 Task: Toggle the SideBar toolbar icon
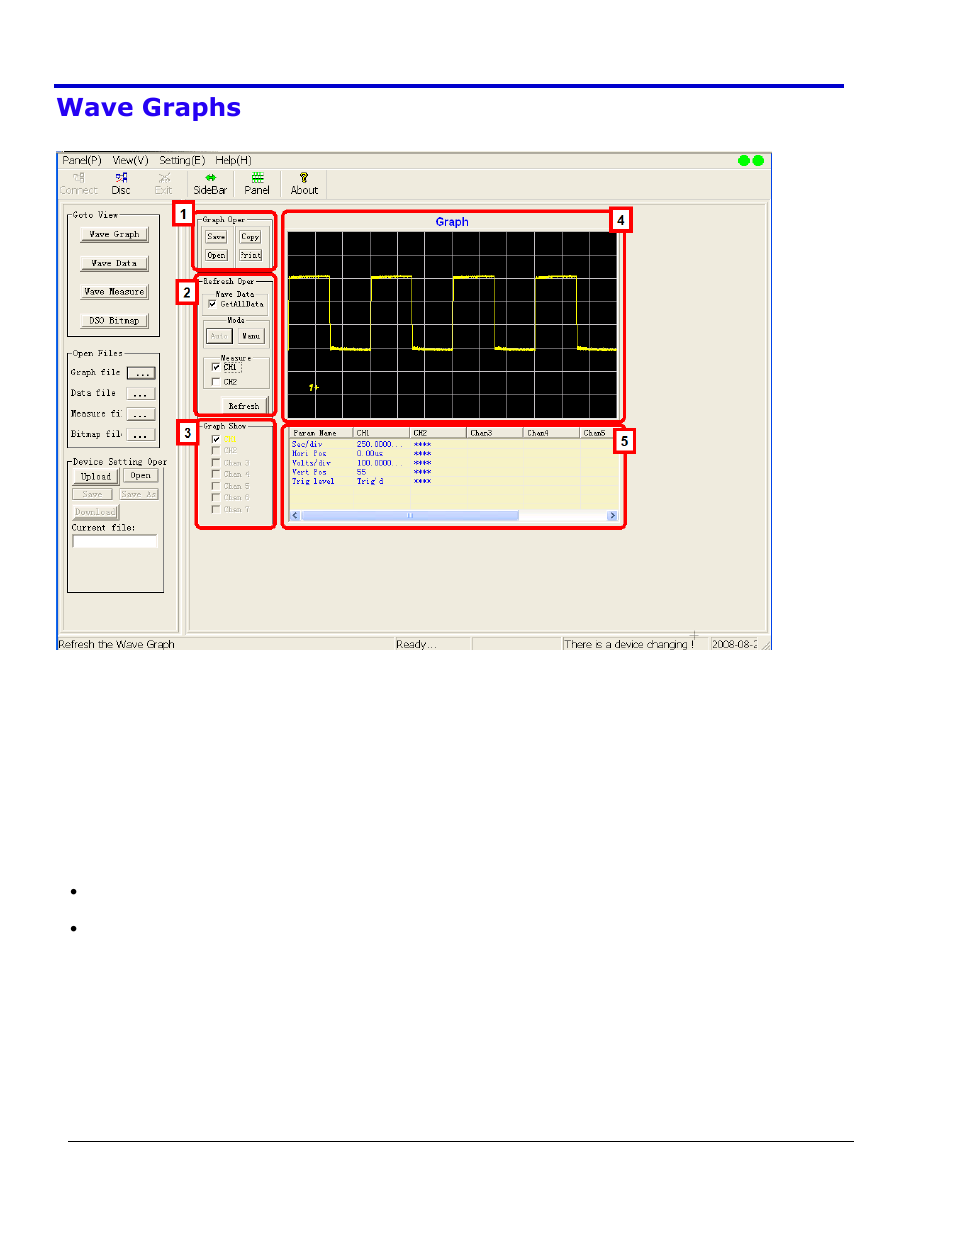(x=210, y=183)
